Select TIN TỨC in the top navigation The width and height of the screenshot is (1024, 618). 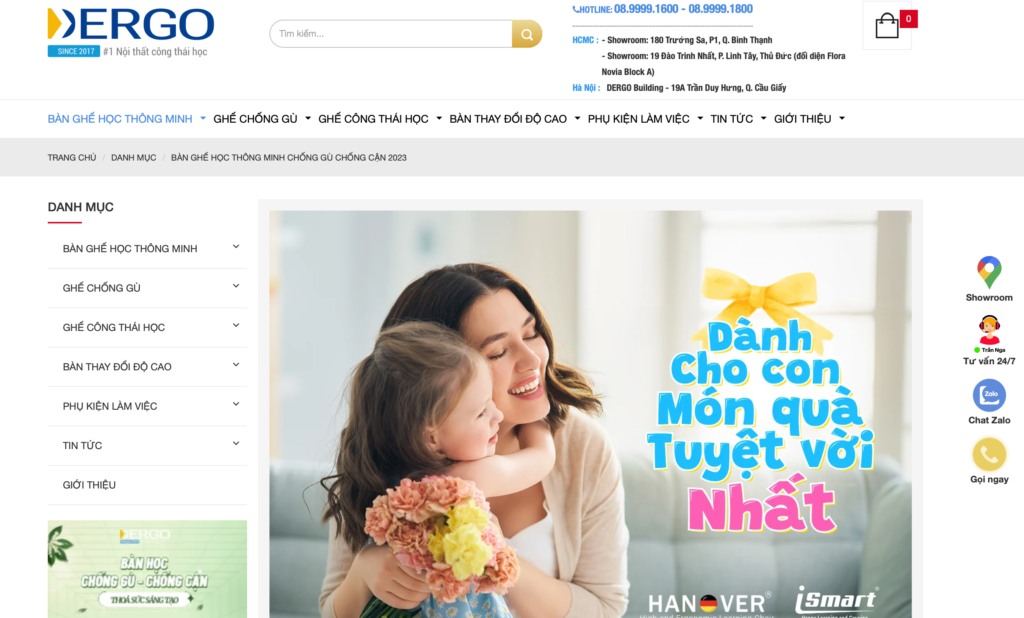(737, 119)
